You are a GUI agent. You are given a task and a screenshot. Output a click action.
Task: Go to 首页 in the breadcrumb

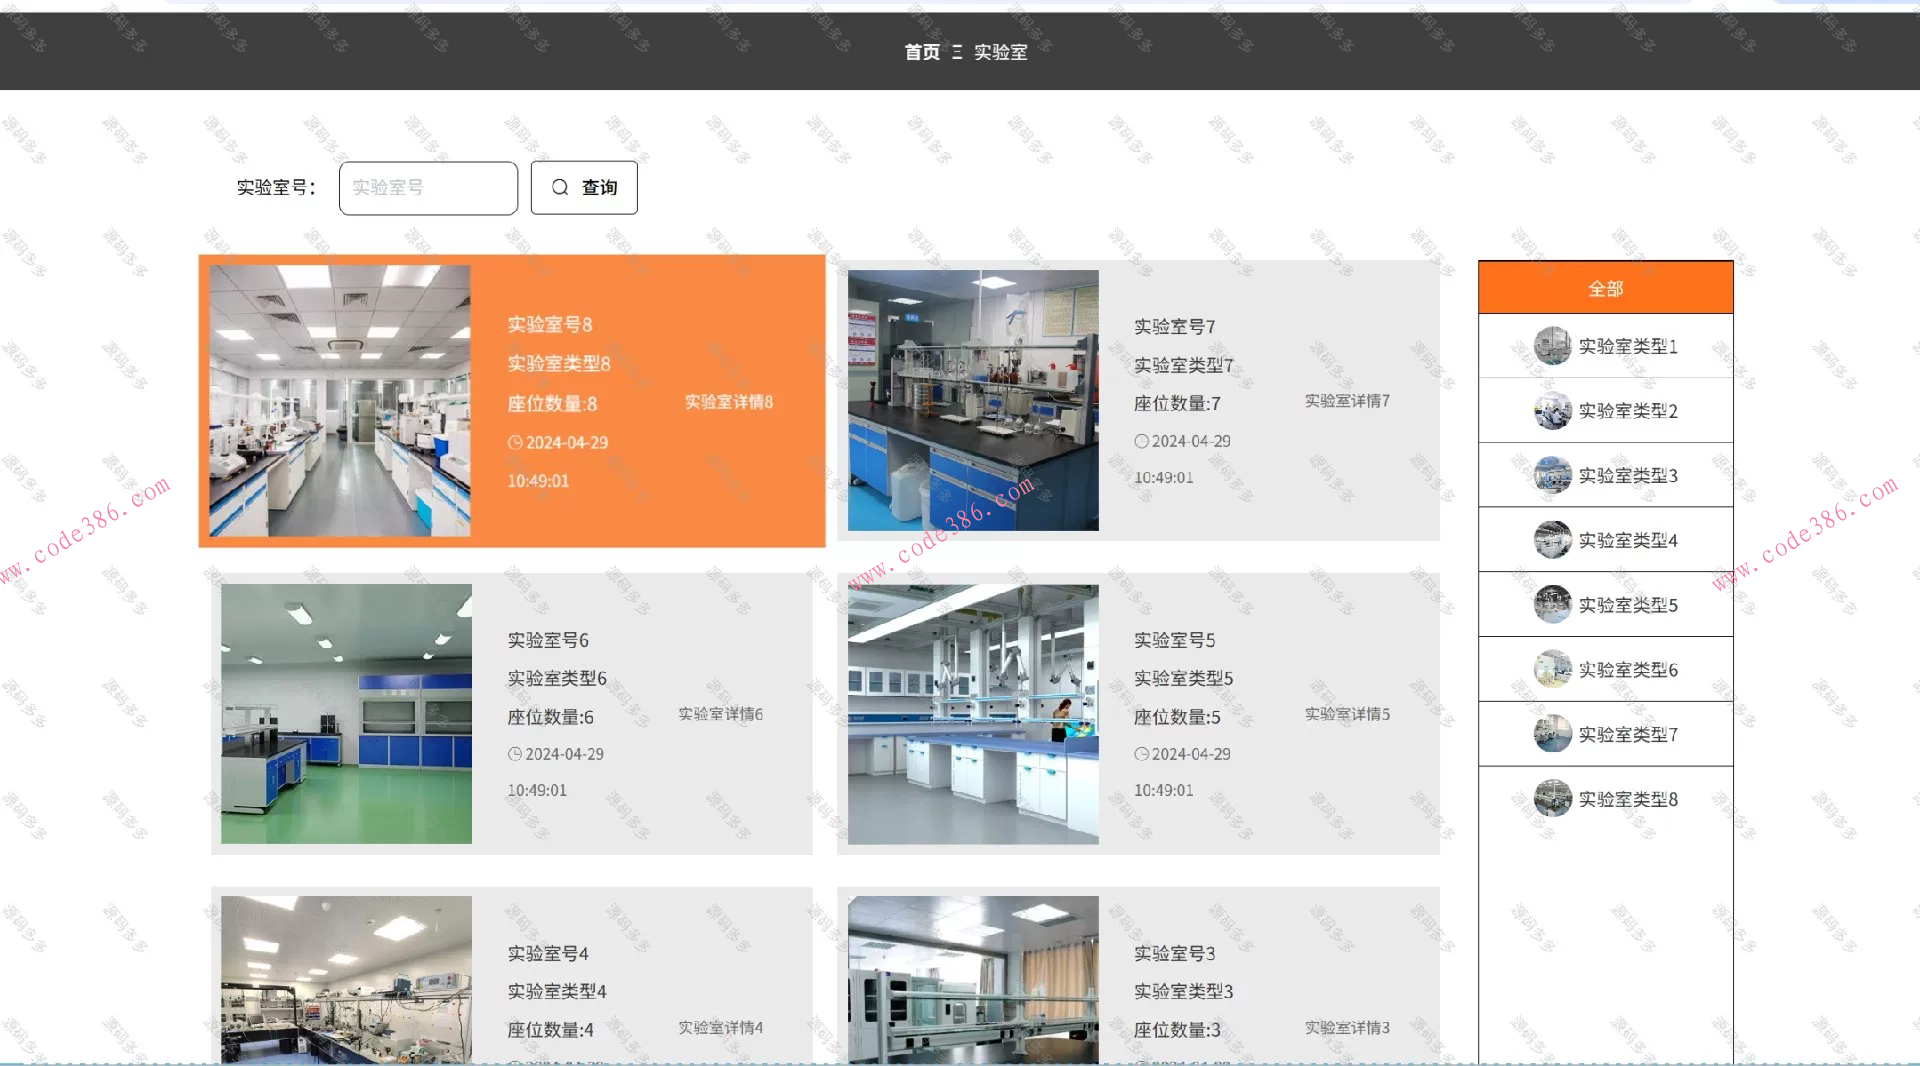pos(921,52)
